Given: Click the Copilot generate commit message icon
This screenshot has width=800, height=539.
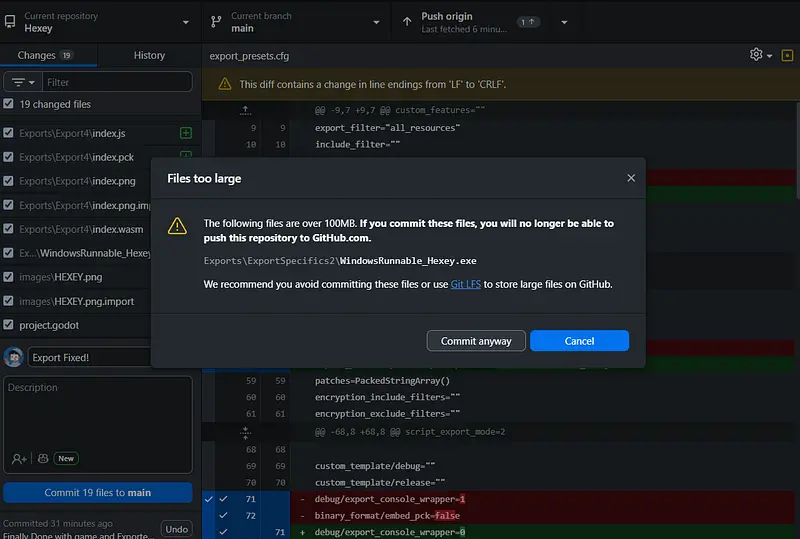Looking at the screenshot, I should (43, 458).
